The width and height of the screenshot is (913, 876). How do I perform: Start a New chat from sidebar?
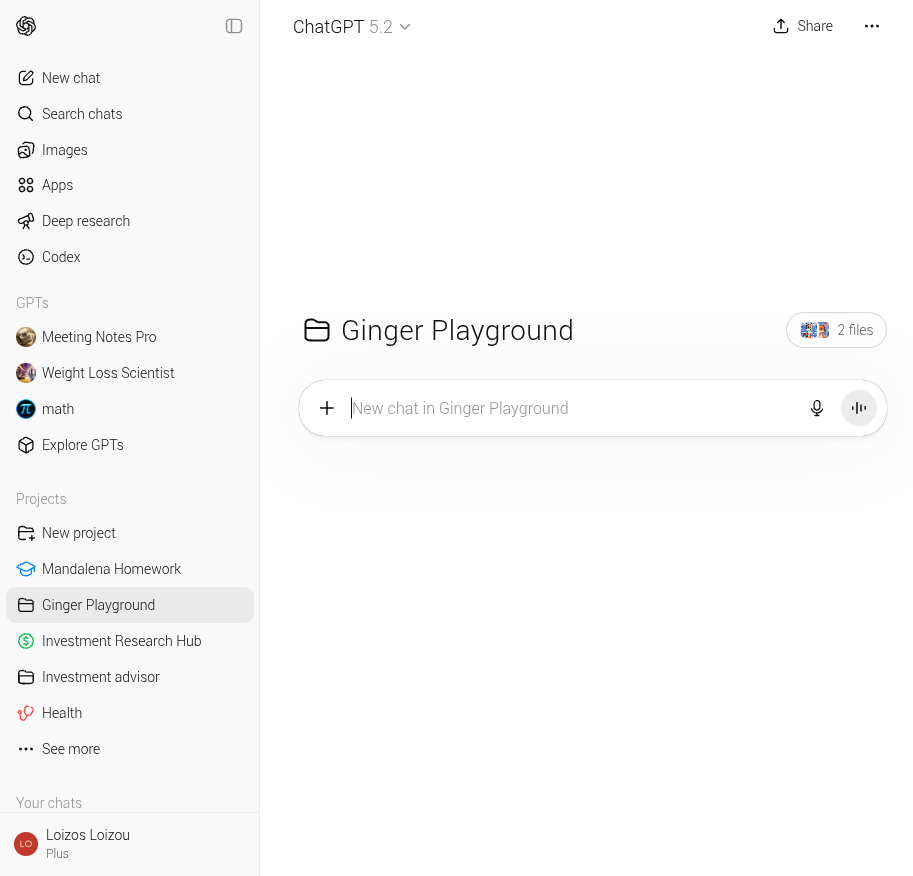pyautogui.click(x=71, y=78)
